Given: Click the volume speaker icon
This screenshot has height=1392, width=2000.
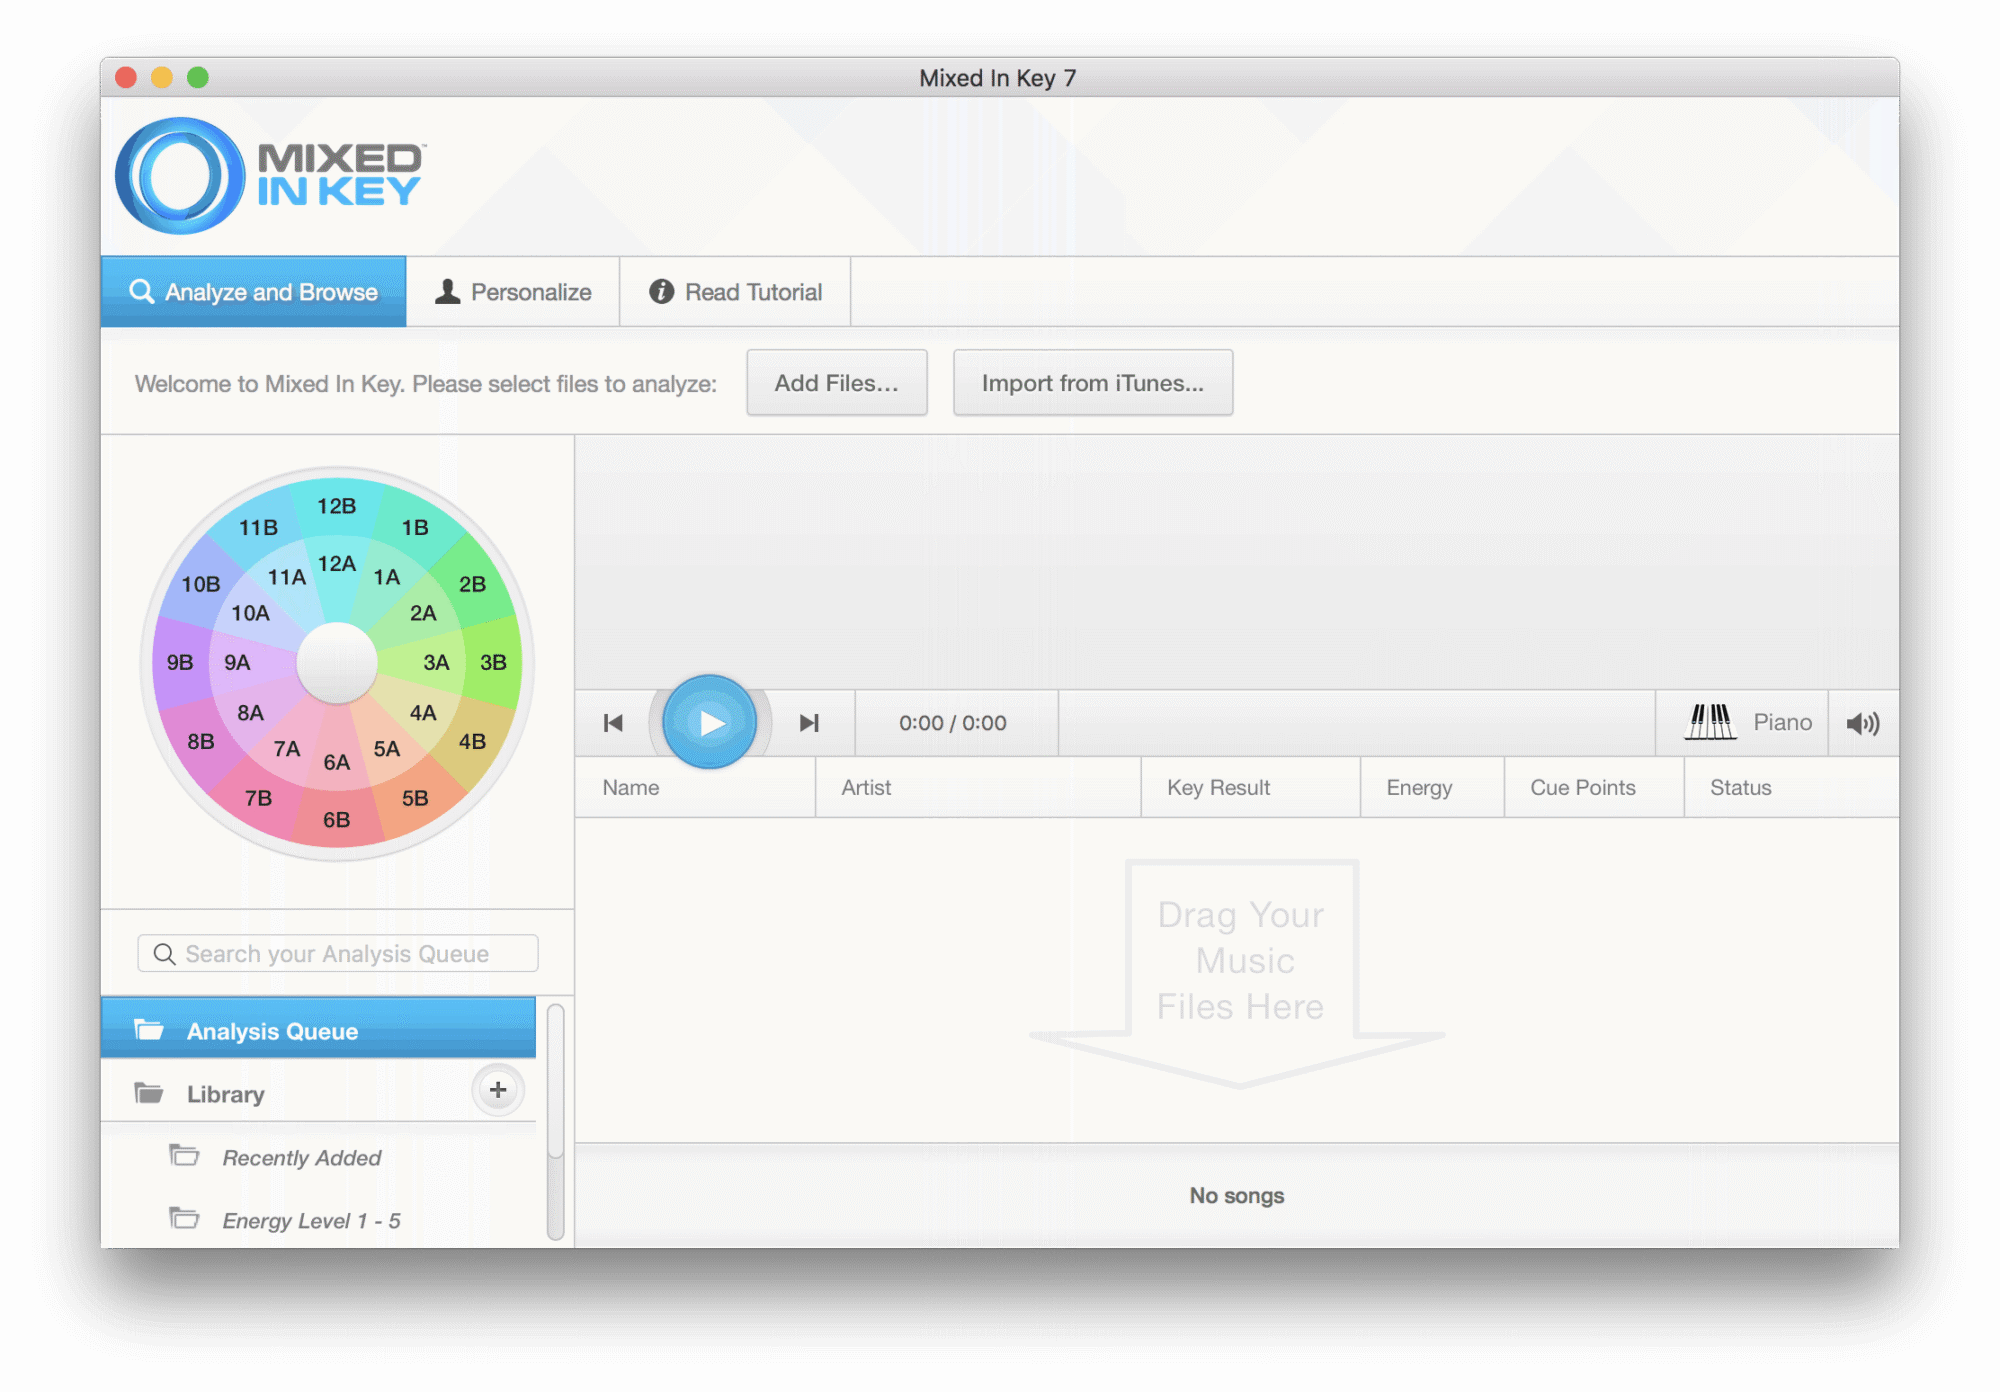Looking at the screenshot, I should click(x=1863, y=723).
